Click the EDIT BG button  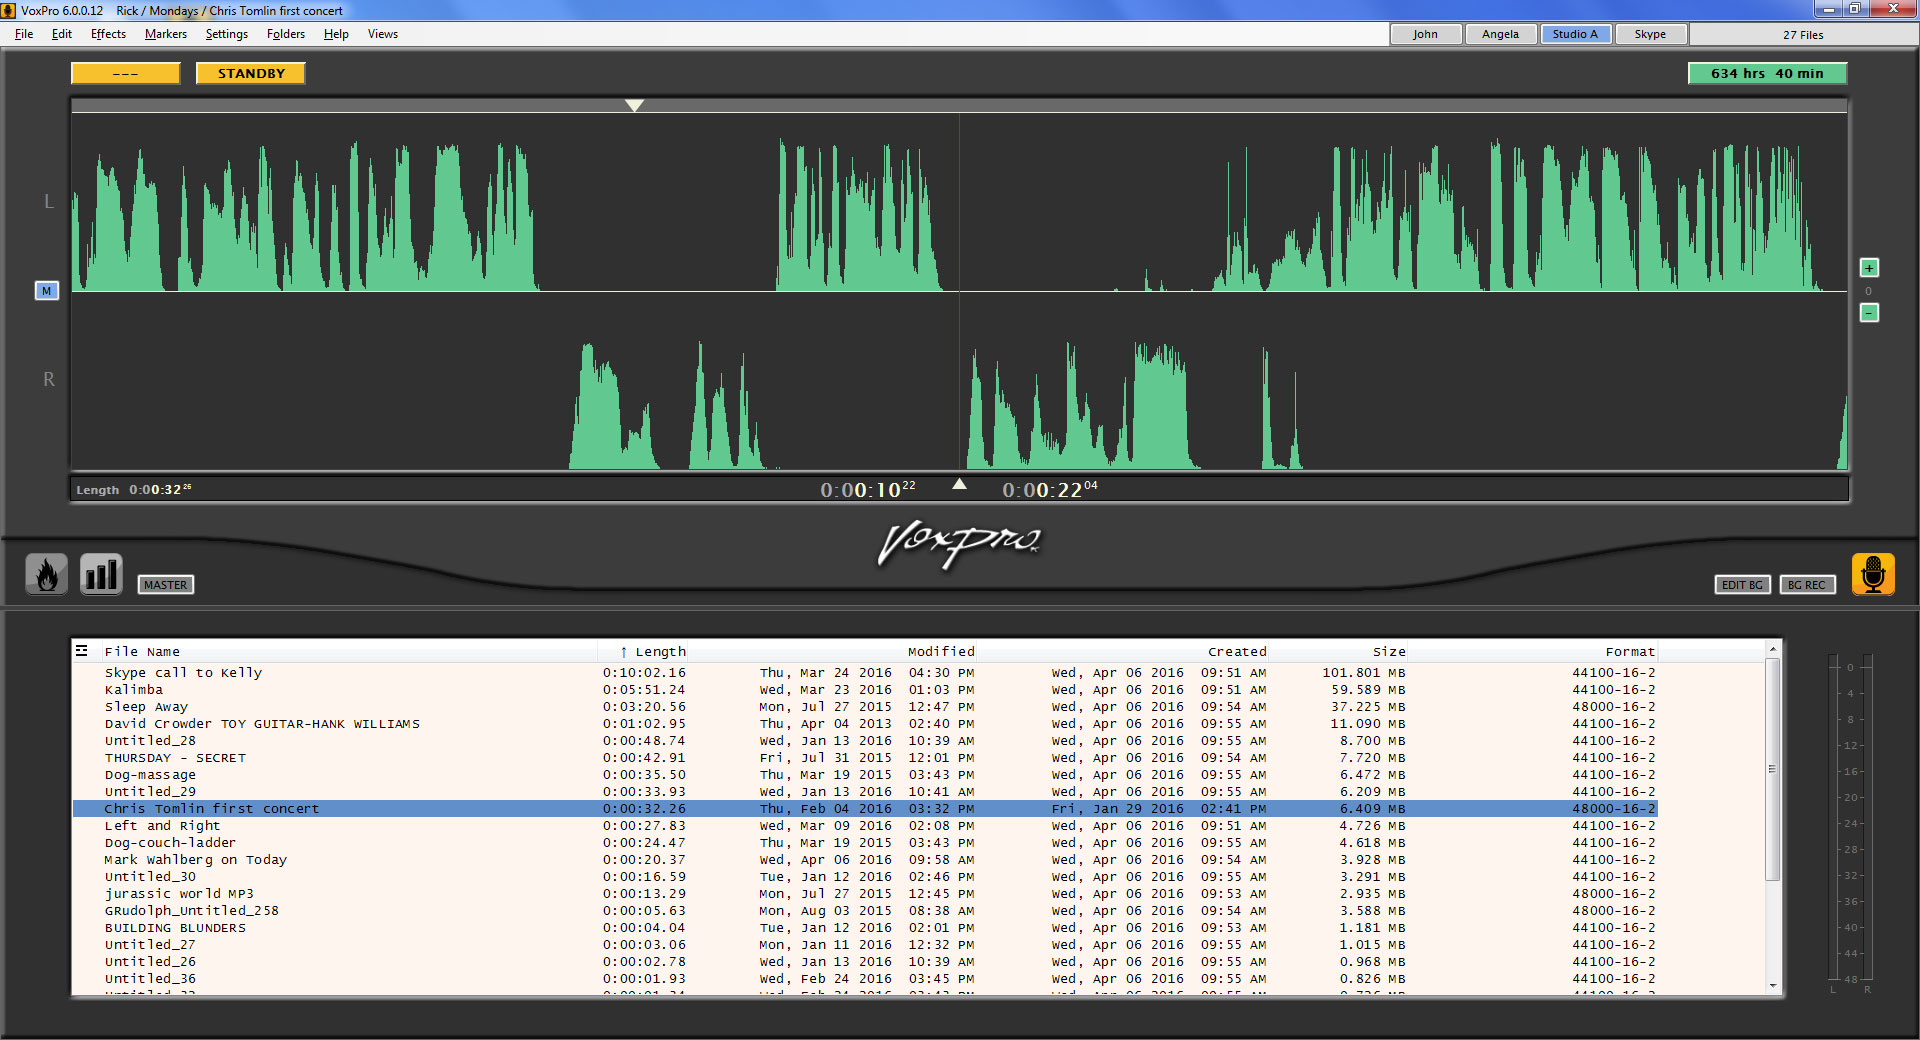coord(1742,585)
